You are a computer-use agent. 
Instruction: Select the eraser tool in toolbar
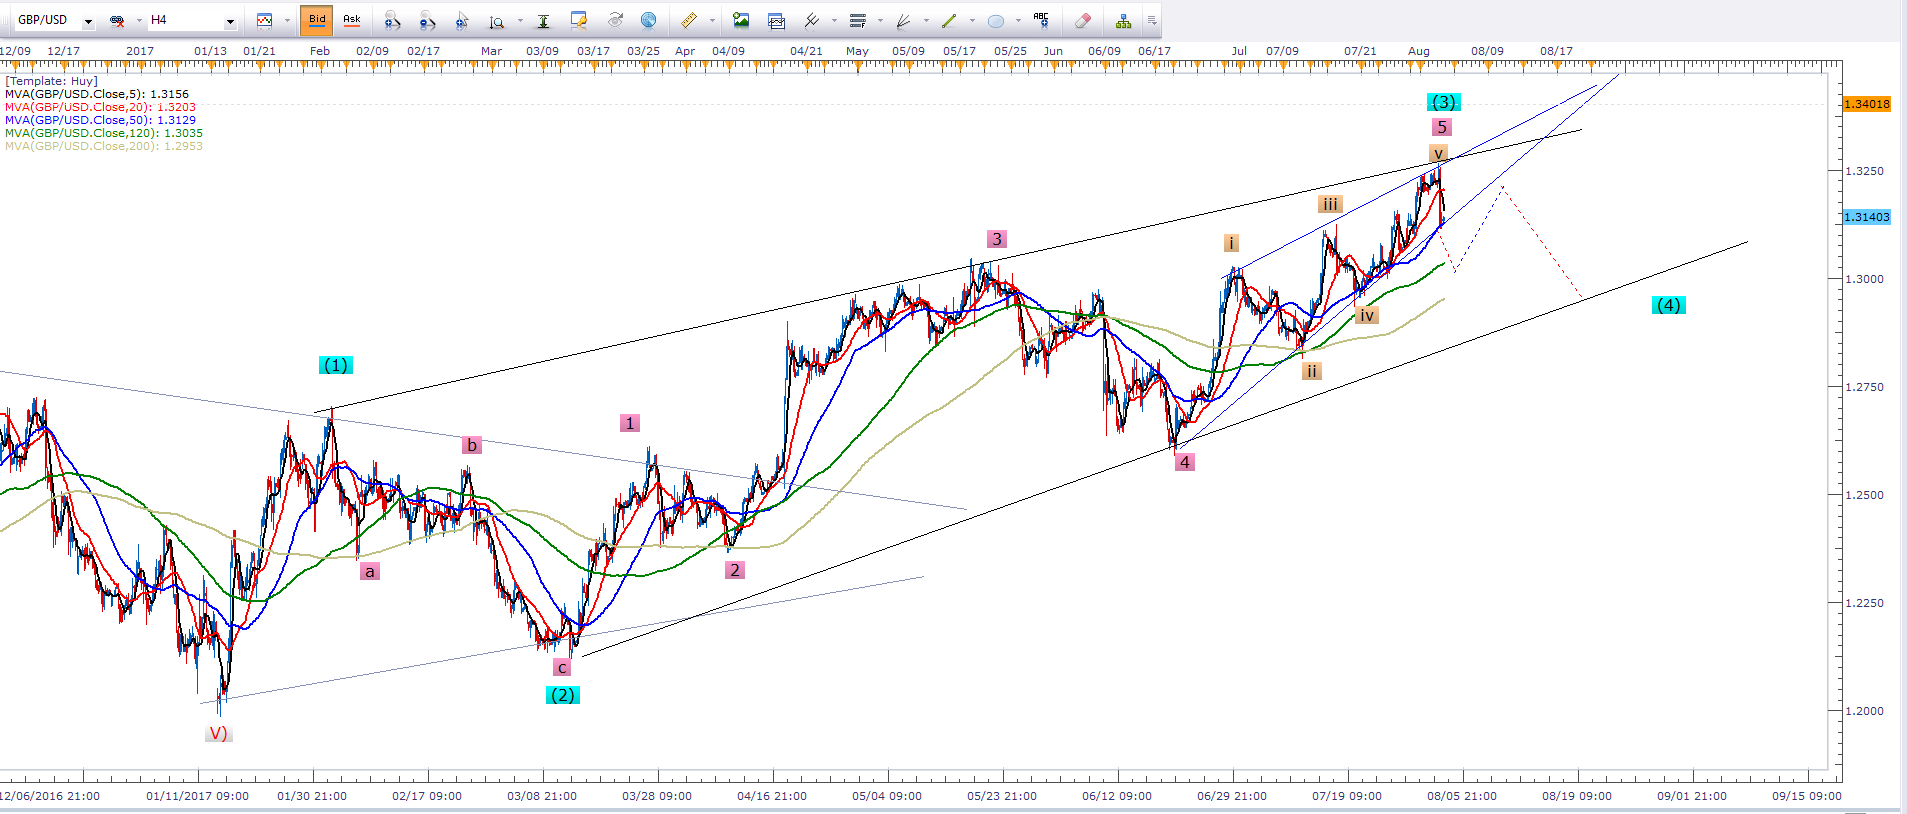coord(1082,20)
